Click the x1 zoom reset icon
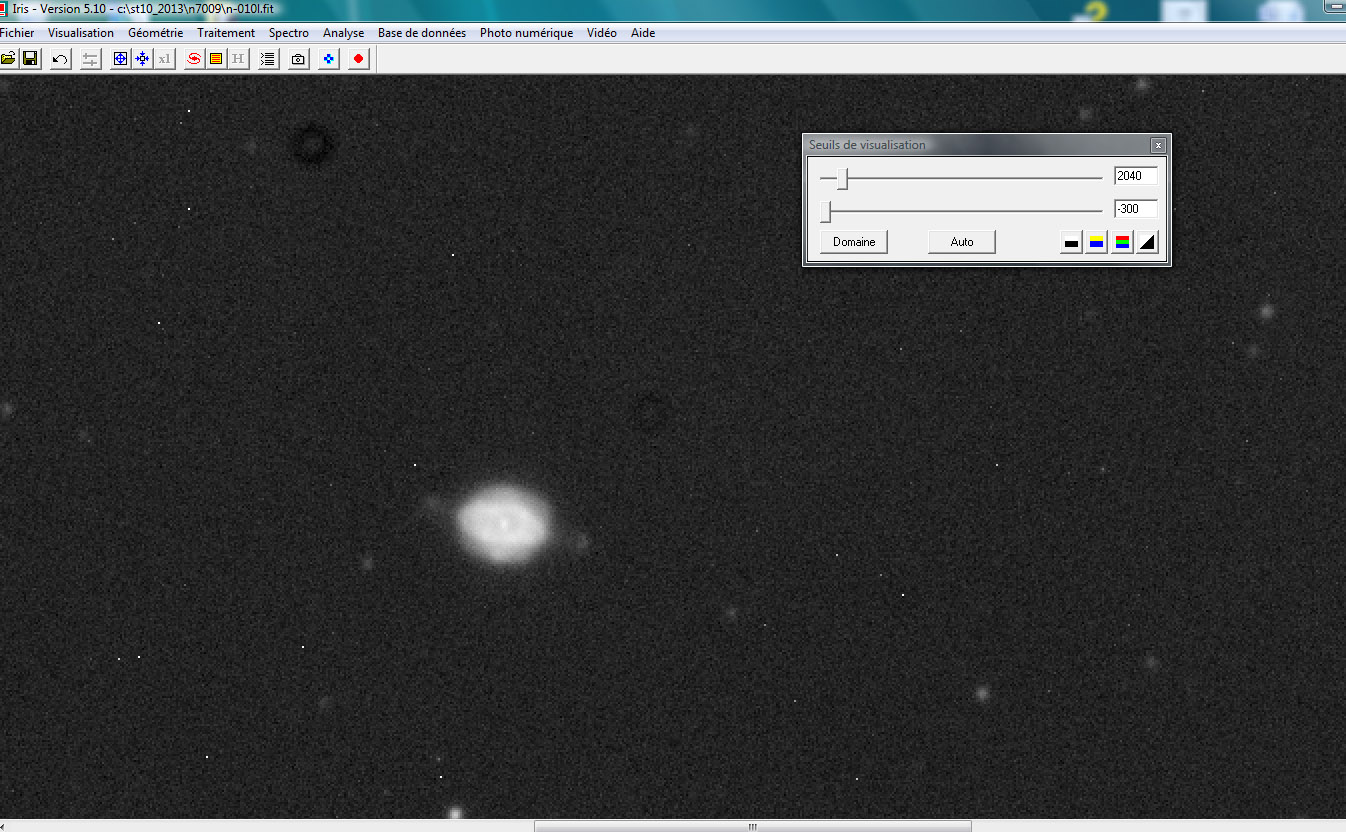 (x=164, y=59)
